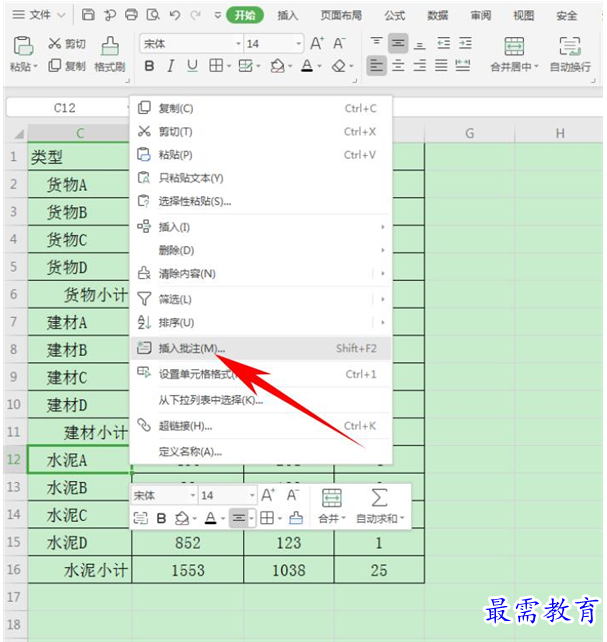The width and height of the screenshot is (607, 642).
Task: Toggle middle vertical alignment
Action: click(x=398, y=43)
